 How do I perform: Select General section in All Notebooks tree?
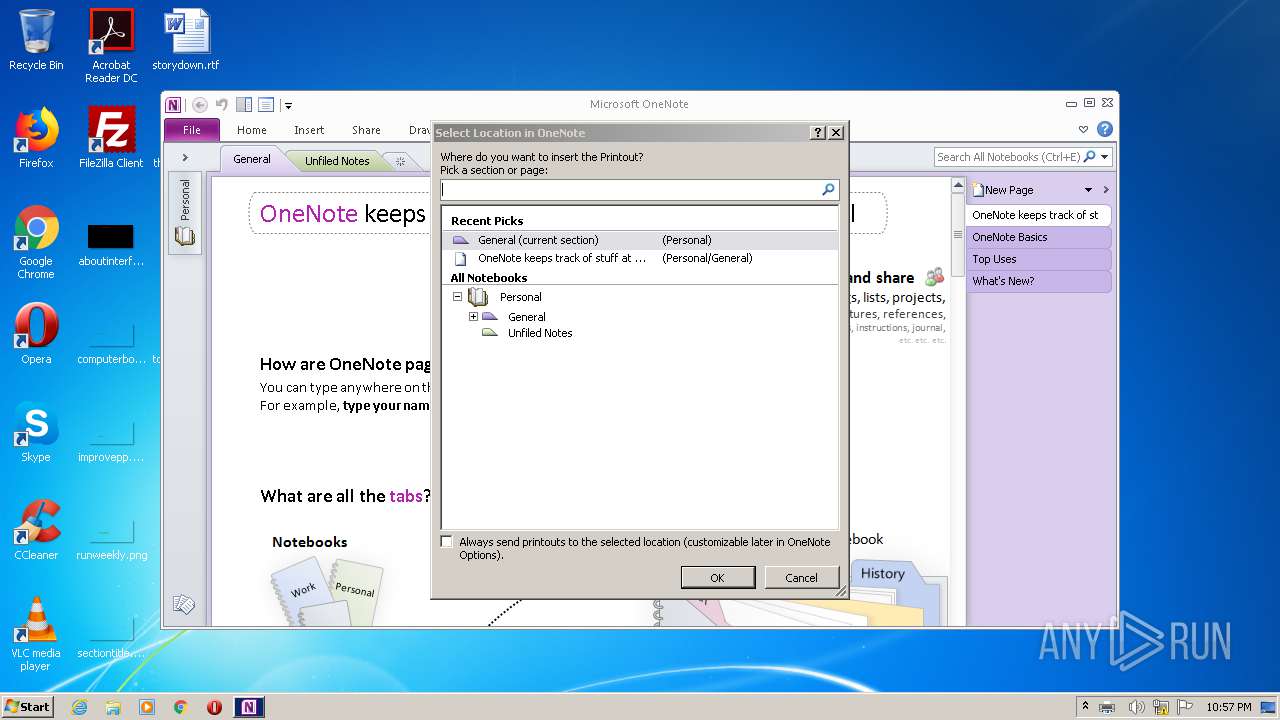pos(527,317)
